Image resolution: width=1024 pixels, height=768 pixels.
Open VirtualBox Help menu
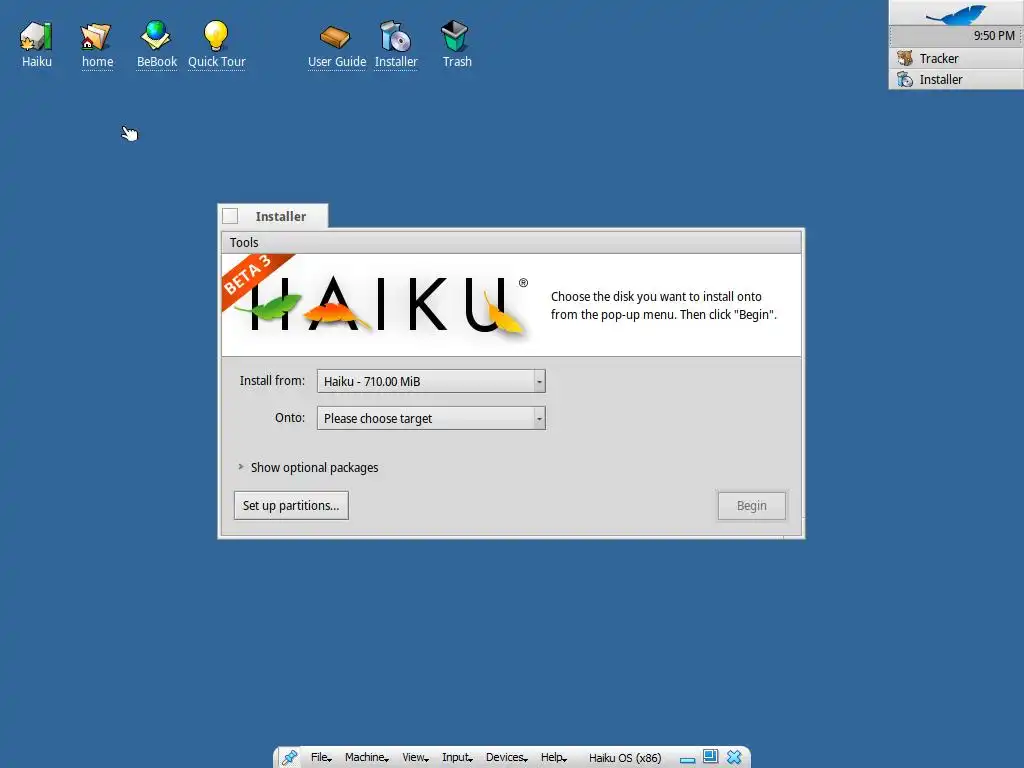(553, 758)
